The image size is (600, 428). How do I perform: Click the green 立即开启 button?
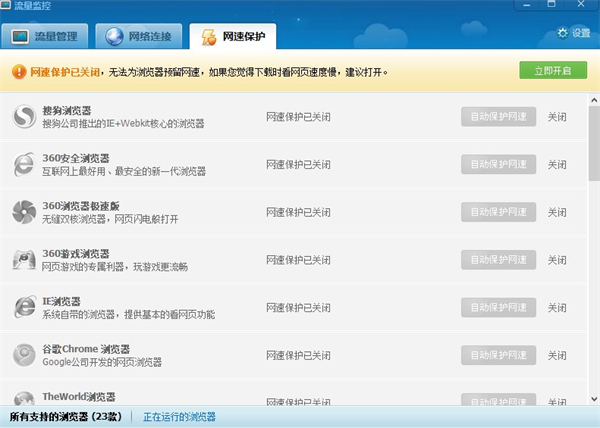pyautogui.click(x=553, y=70)
